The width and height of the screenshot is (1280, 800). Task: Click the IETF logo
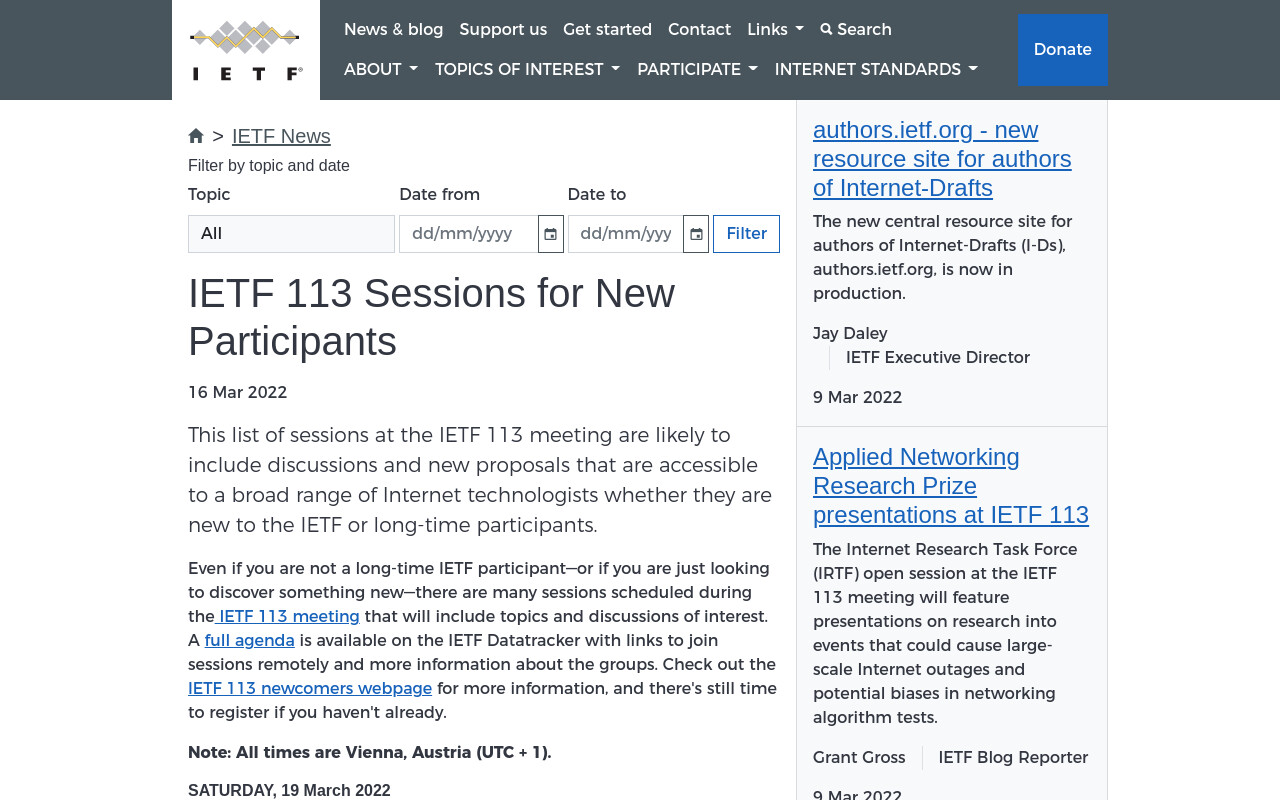246,50
